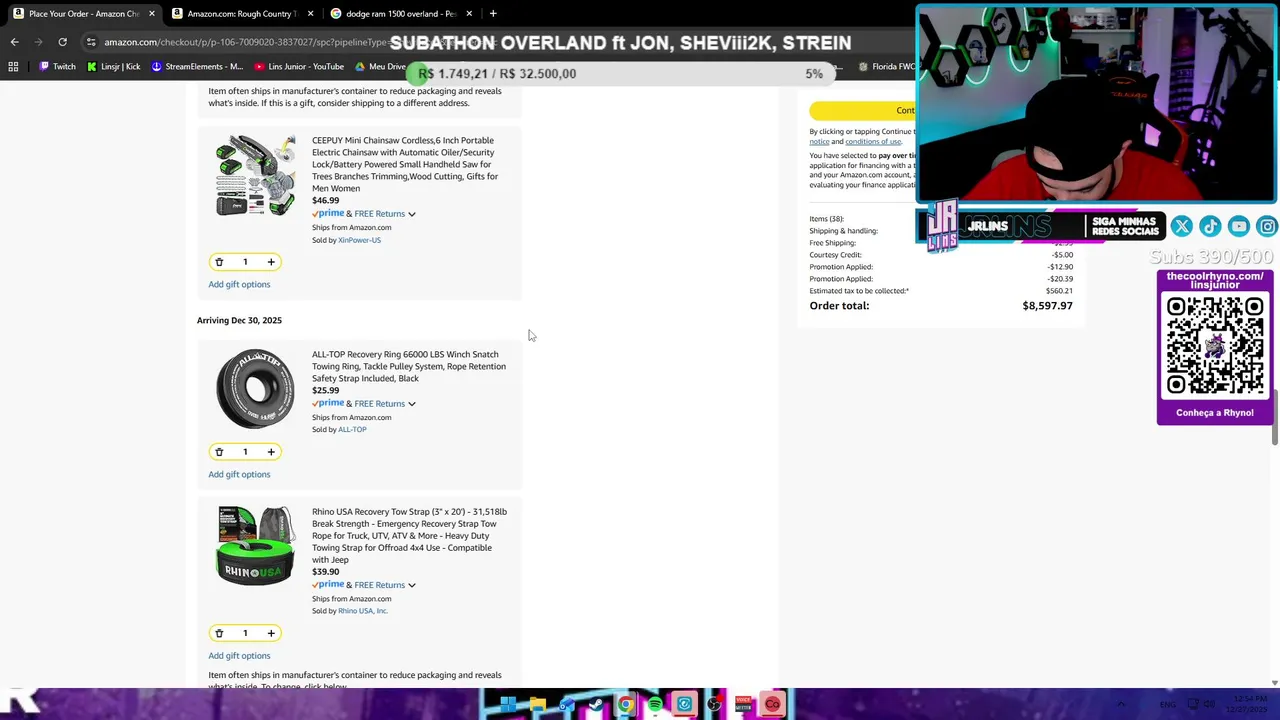The height and width of the screenshot is (720, 1280).
Task: Open the Chrome apps grid shortcut
Action: point(13,67)
